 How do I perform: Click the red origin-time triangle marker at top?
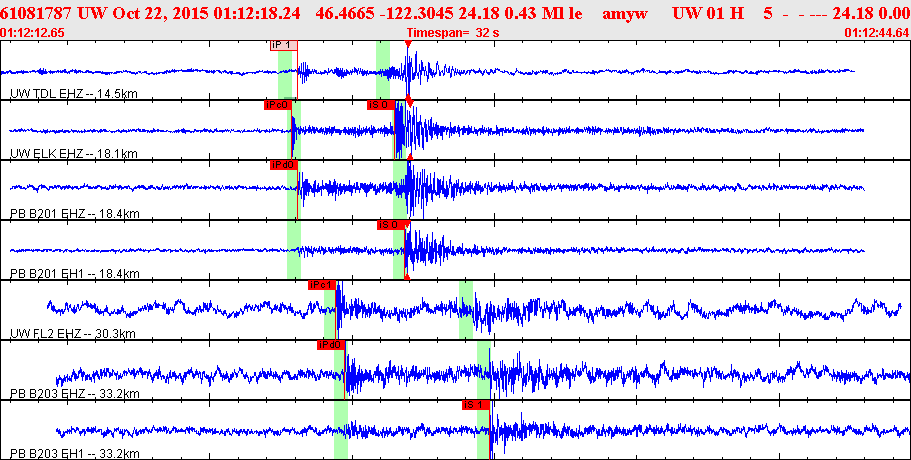(408, 44)
